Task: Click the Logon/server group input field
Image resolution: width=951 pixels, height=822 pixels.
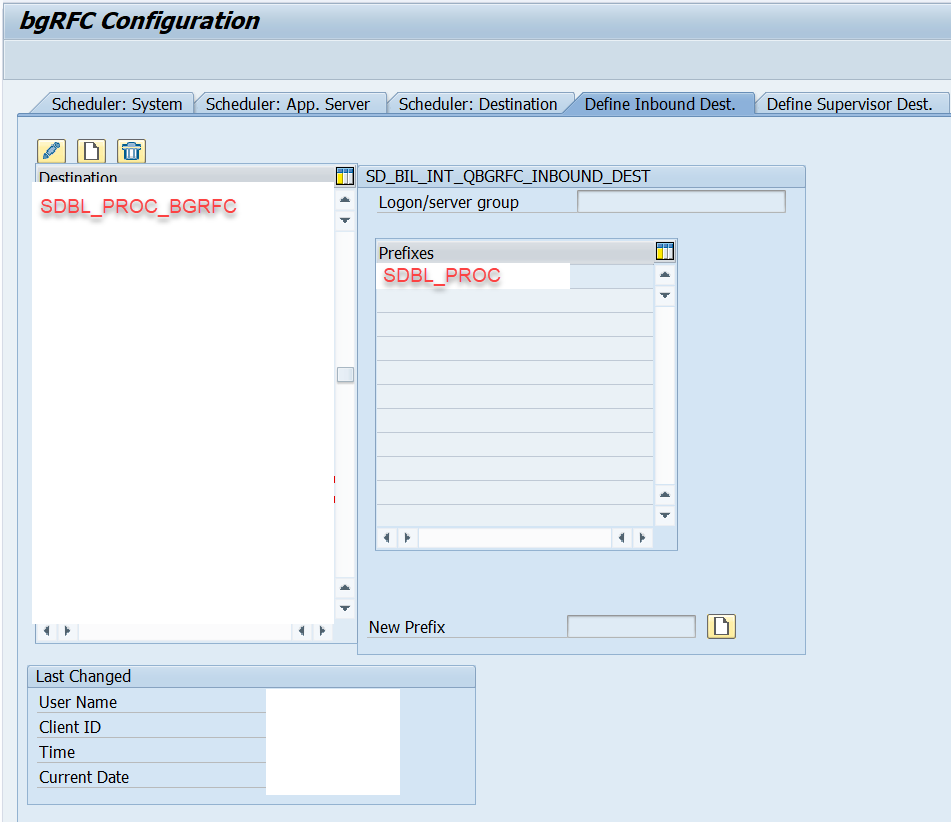Action: pos(681,201)
